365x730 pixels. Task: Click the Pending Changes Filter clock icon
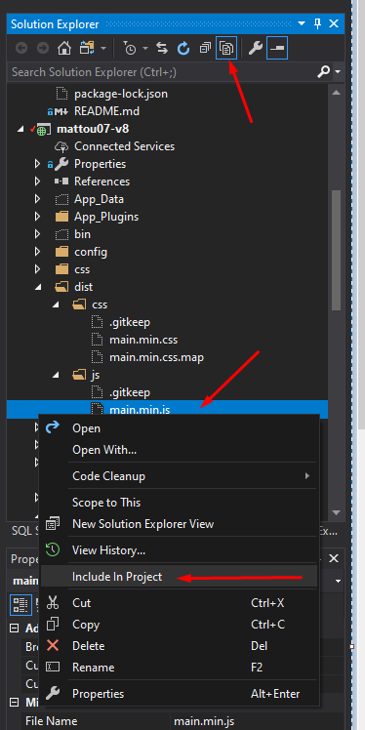[x=130, y=48]
